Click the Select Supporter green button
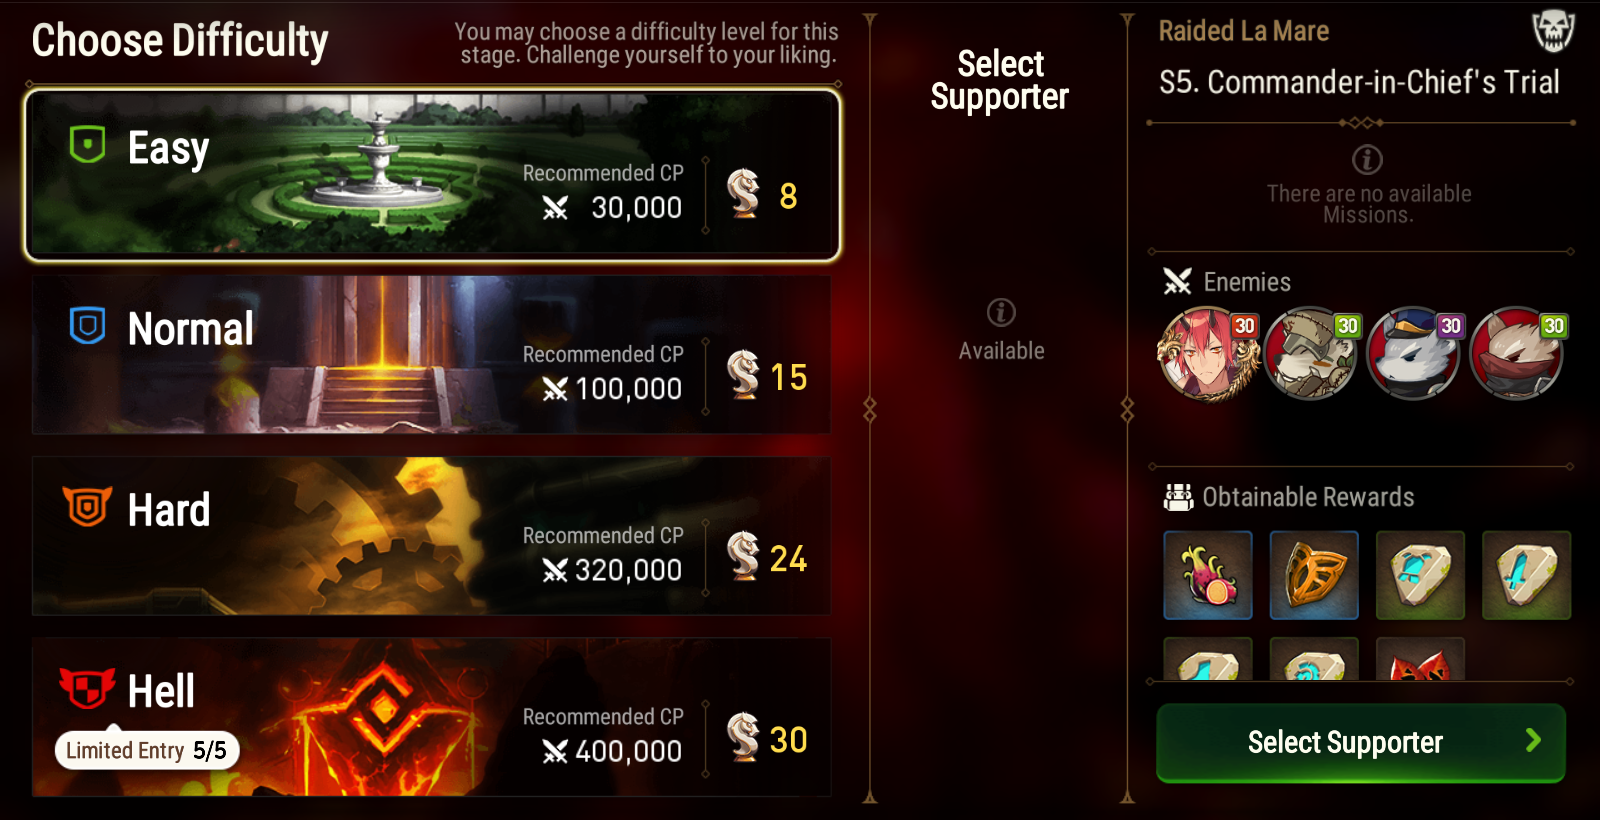Screen dimensions: 1600x820 coord(1360,742)
